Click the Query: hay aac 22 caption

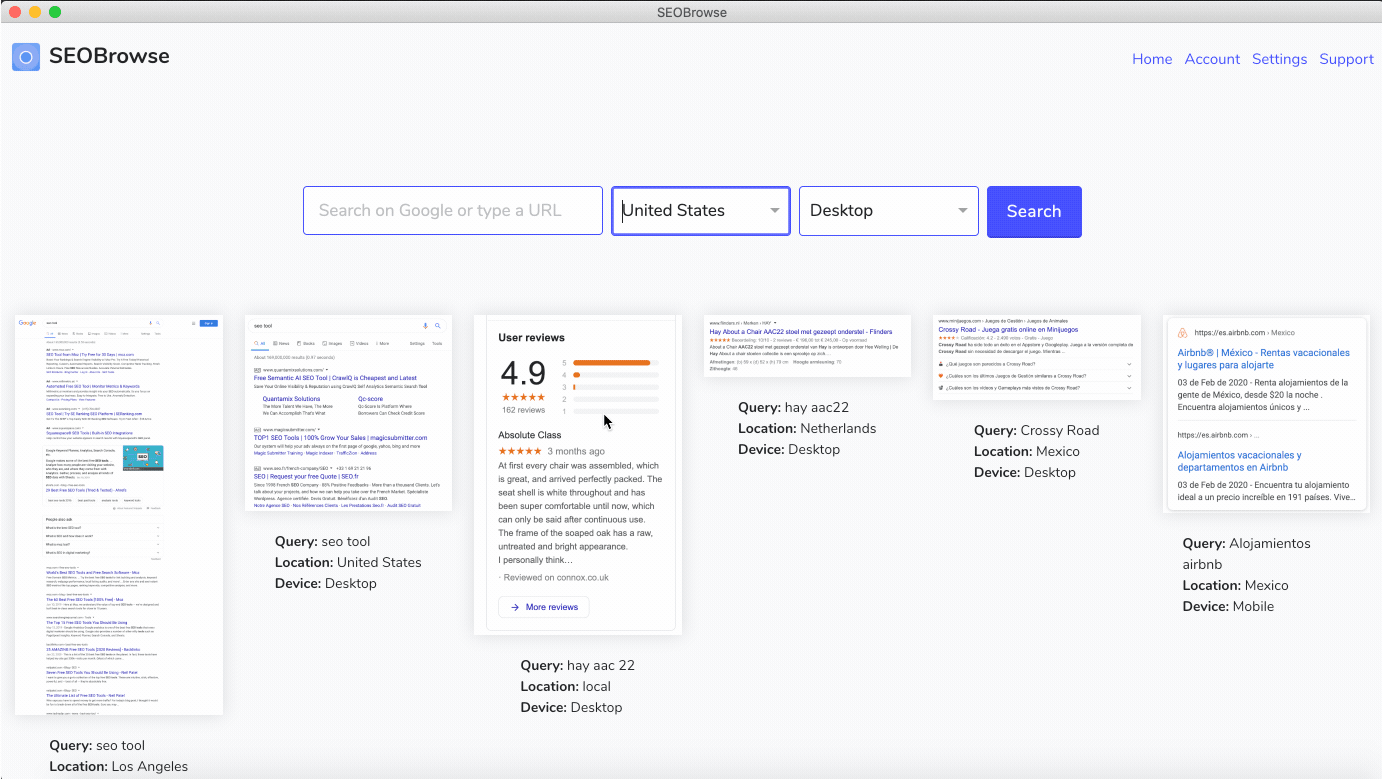tap(578, 665)
